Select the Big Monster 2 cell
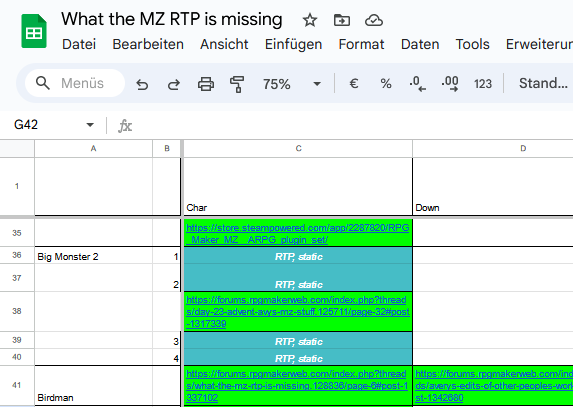573x407 pixels. 93,255
